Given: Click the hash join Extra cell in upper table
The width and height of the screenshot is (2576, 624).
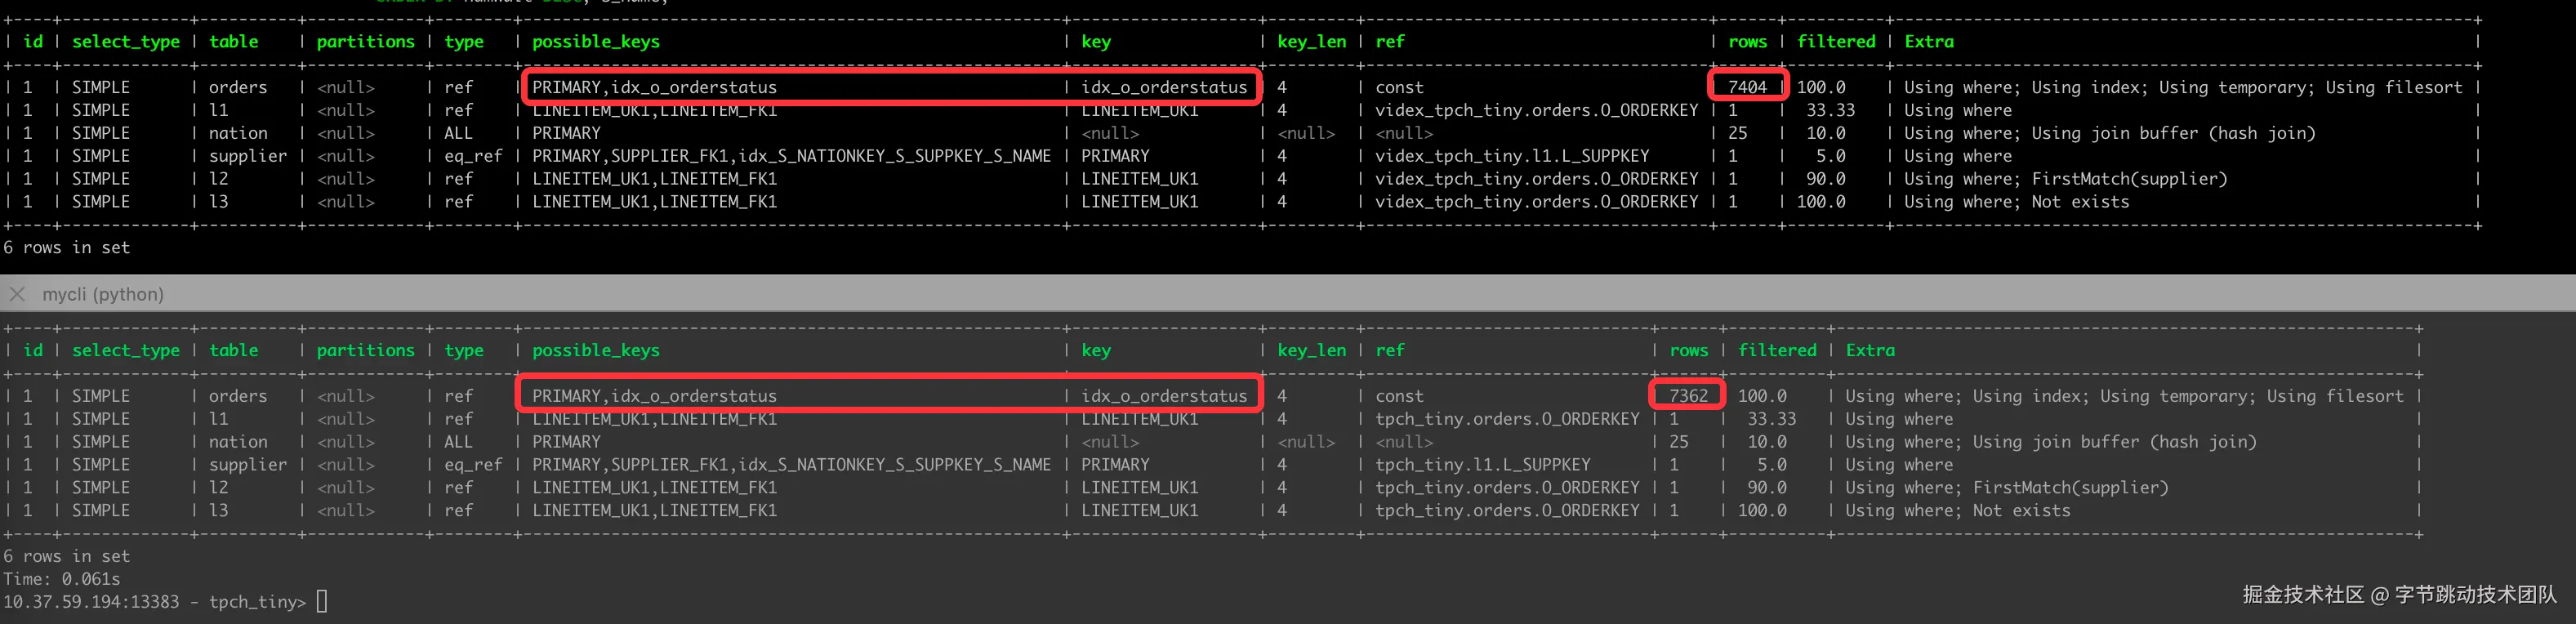Looking at the screenshot, I should click(2109, 133).
